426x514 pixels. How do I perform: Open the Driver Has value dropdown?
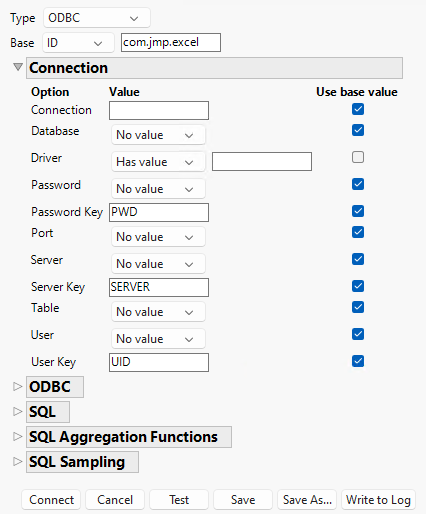pos(158,162)
